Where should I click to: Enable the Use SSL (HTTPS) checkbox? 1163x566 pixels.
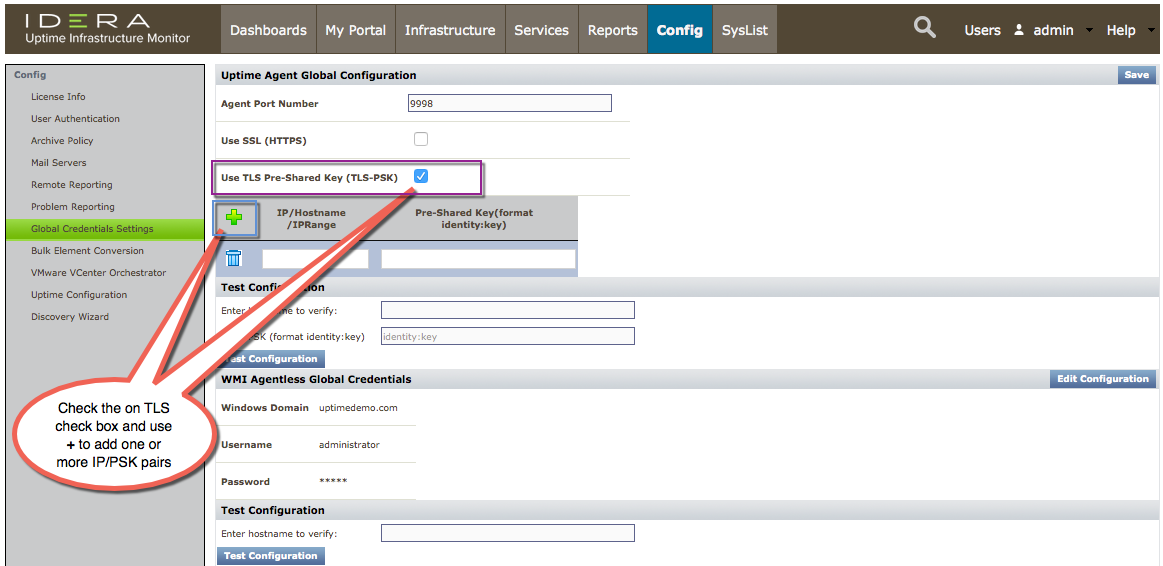pos(421,139)
